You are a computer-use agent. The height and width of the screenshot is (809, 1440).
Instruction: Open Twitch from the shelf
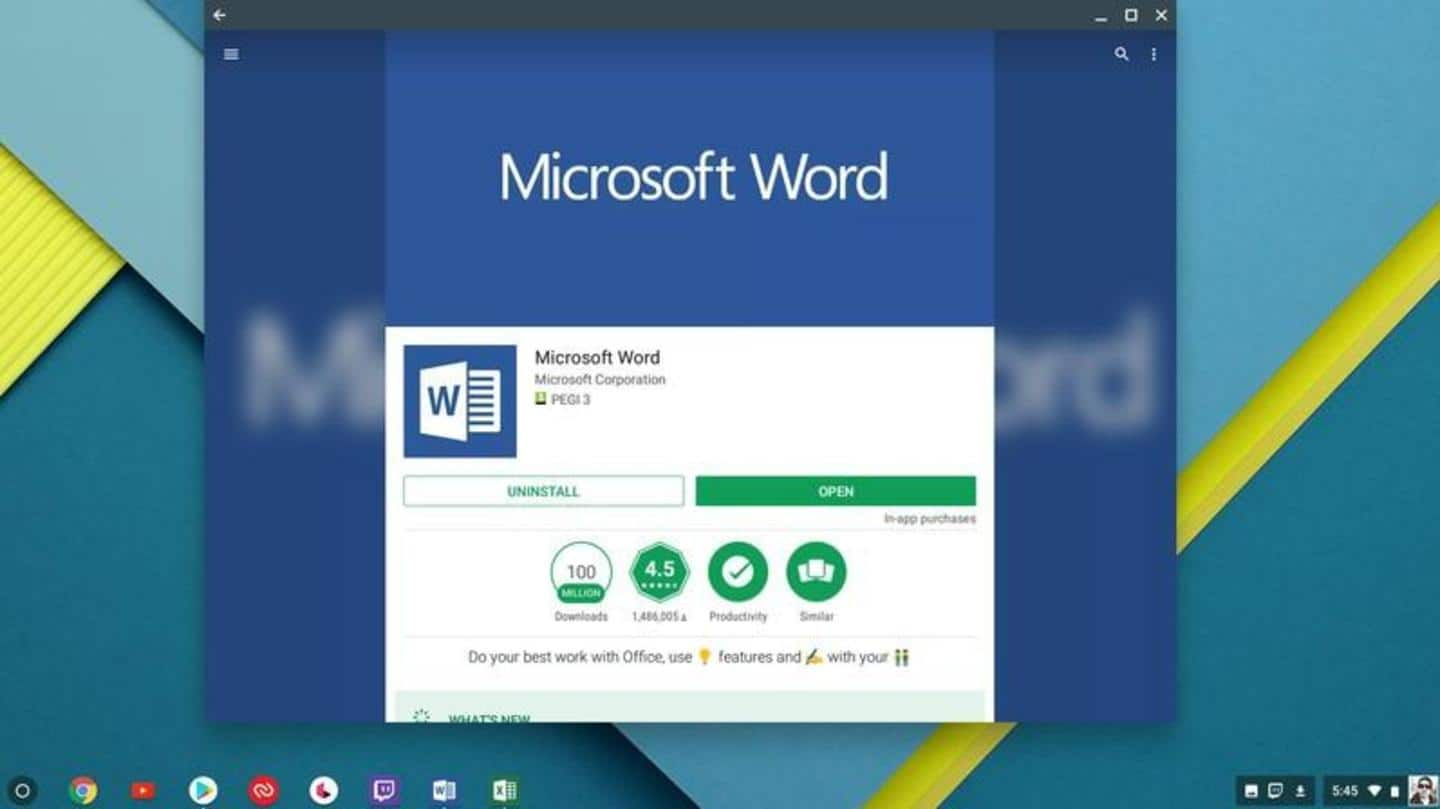click(384, 791)
